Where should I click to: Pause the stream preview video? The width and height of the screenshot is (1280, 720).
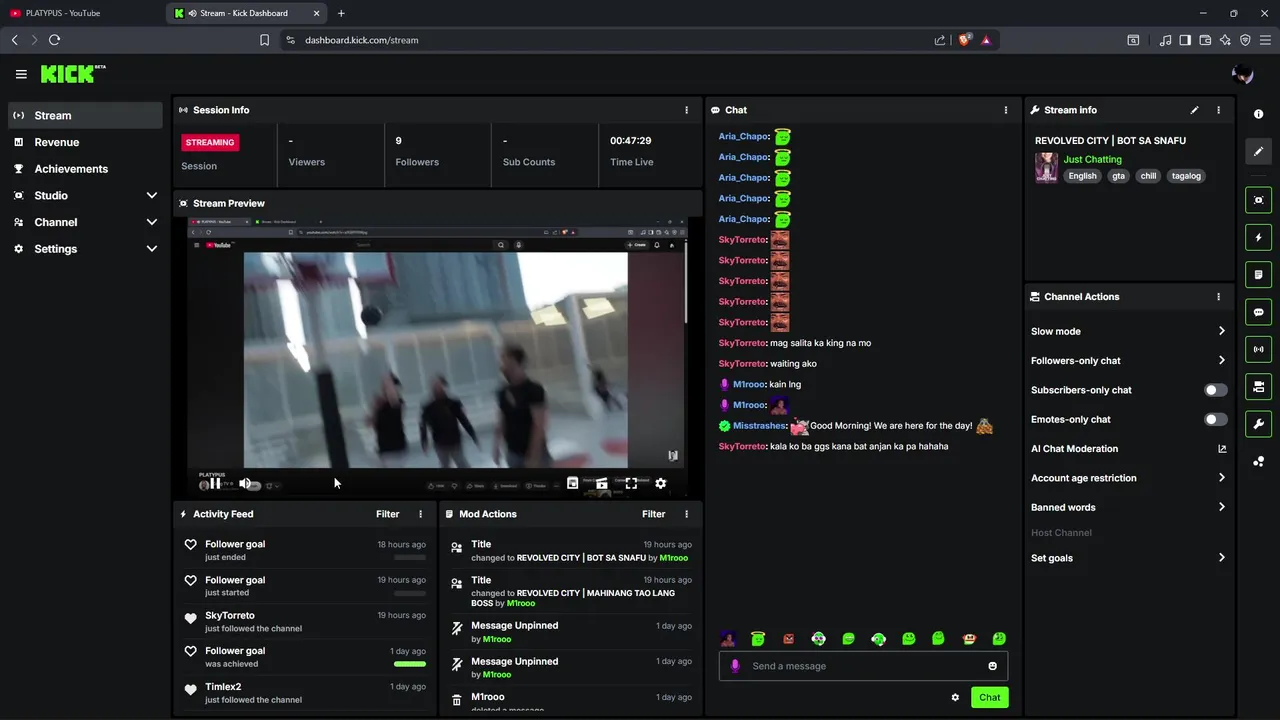point(215,484)
